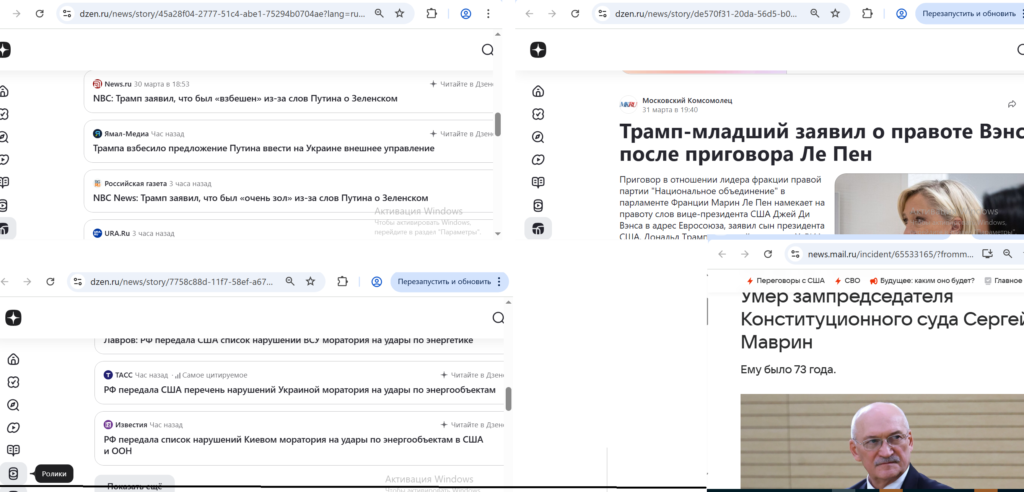Click Dzen logo in Le Pen article window
The width and height of the screenshot is (1024, 492).
coord(538,50)
